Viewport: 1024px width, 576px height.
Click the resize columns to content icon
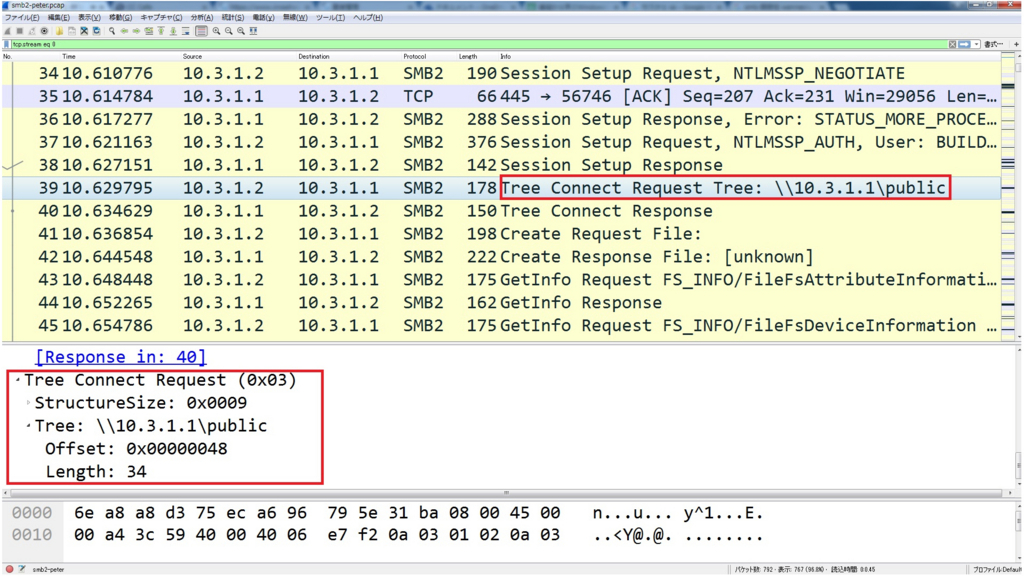(253, 31)
